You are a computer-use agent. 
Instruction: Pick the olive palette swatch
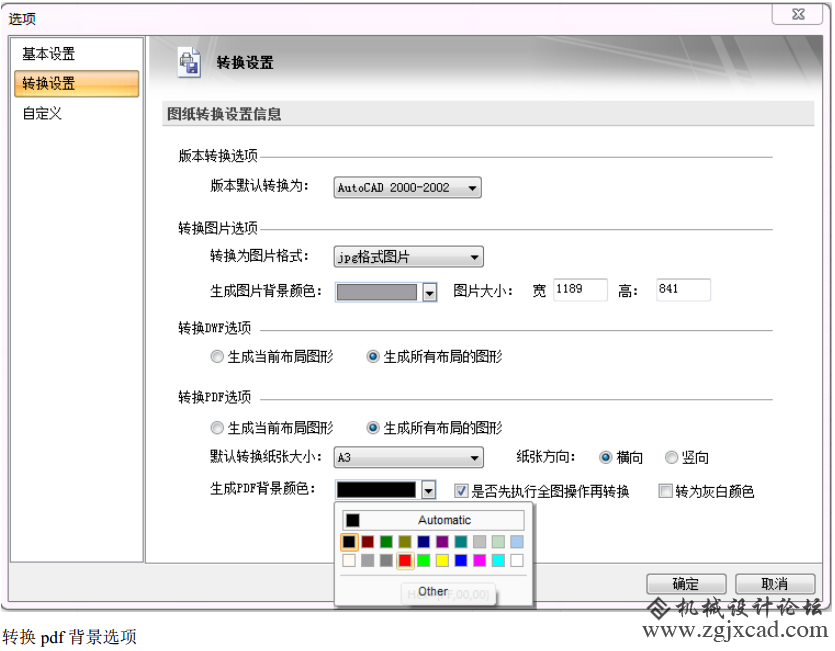coord(405,542)
